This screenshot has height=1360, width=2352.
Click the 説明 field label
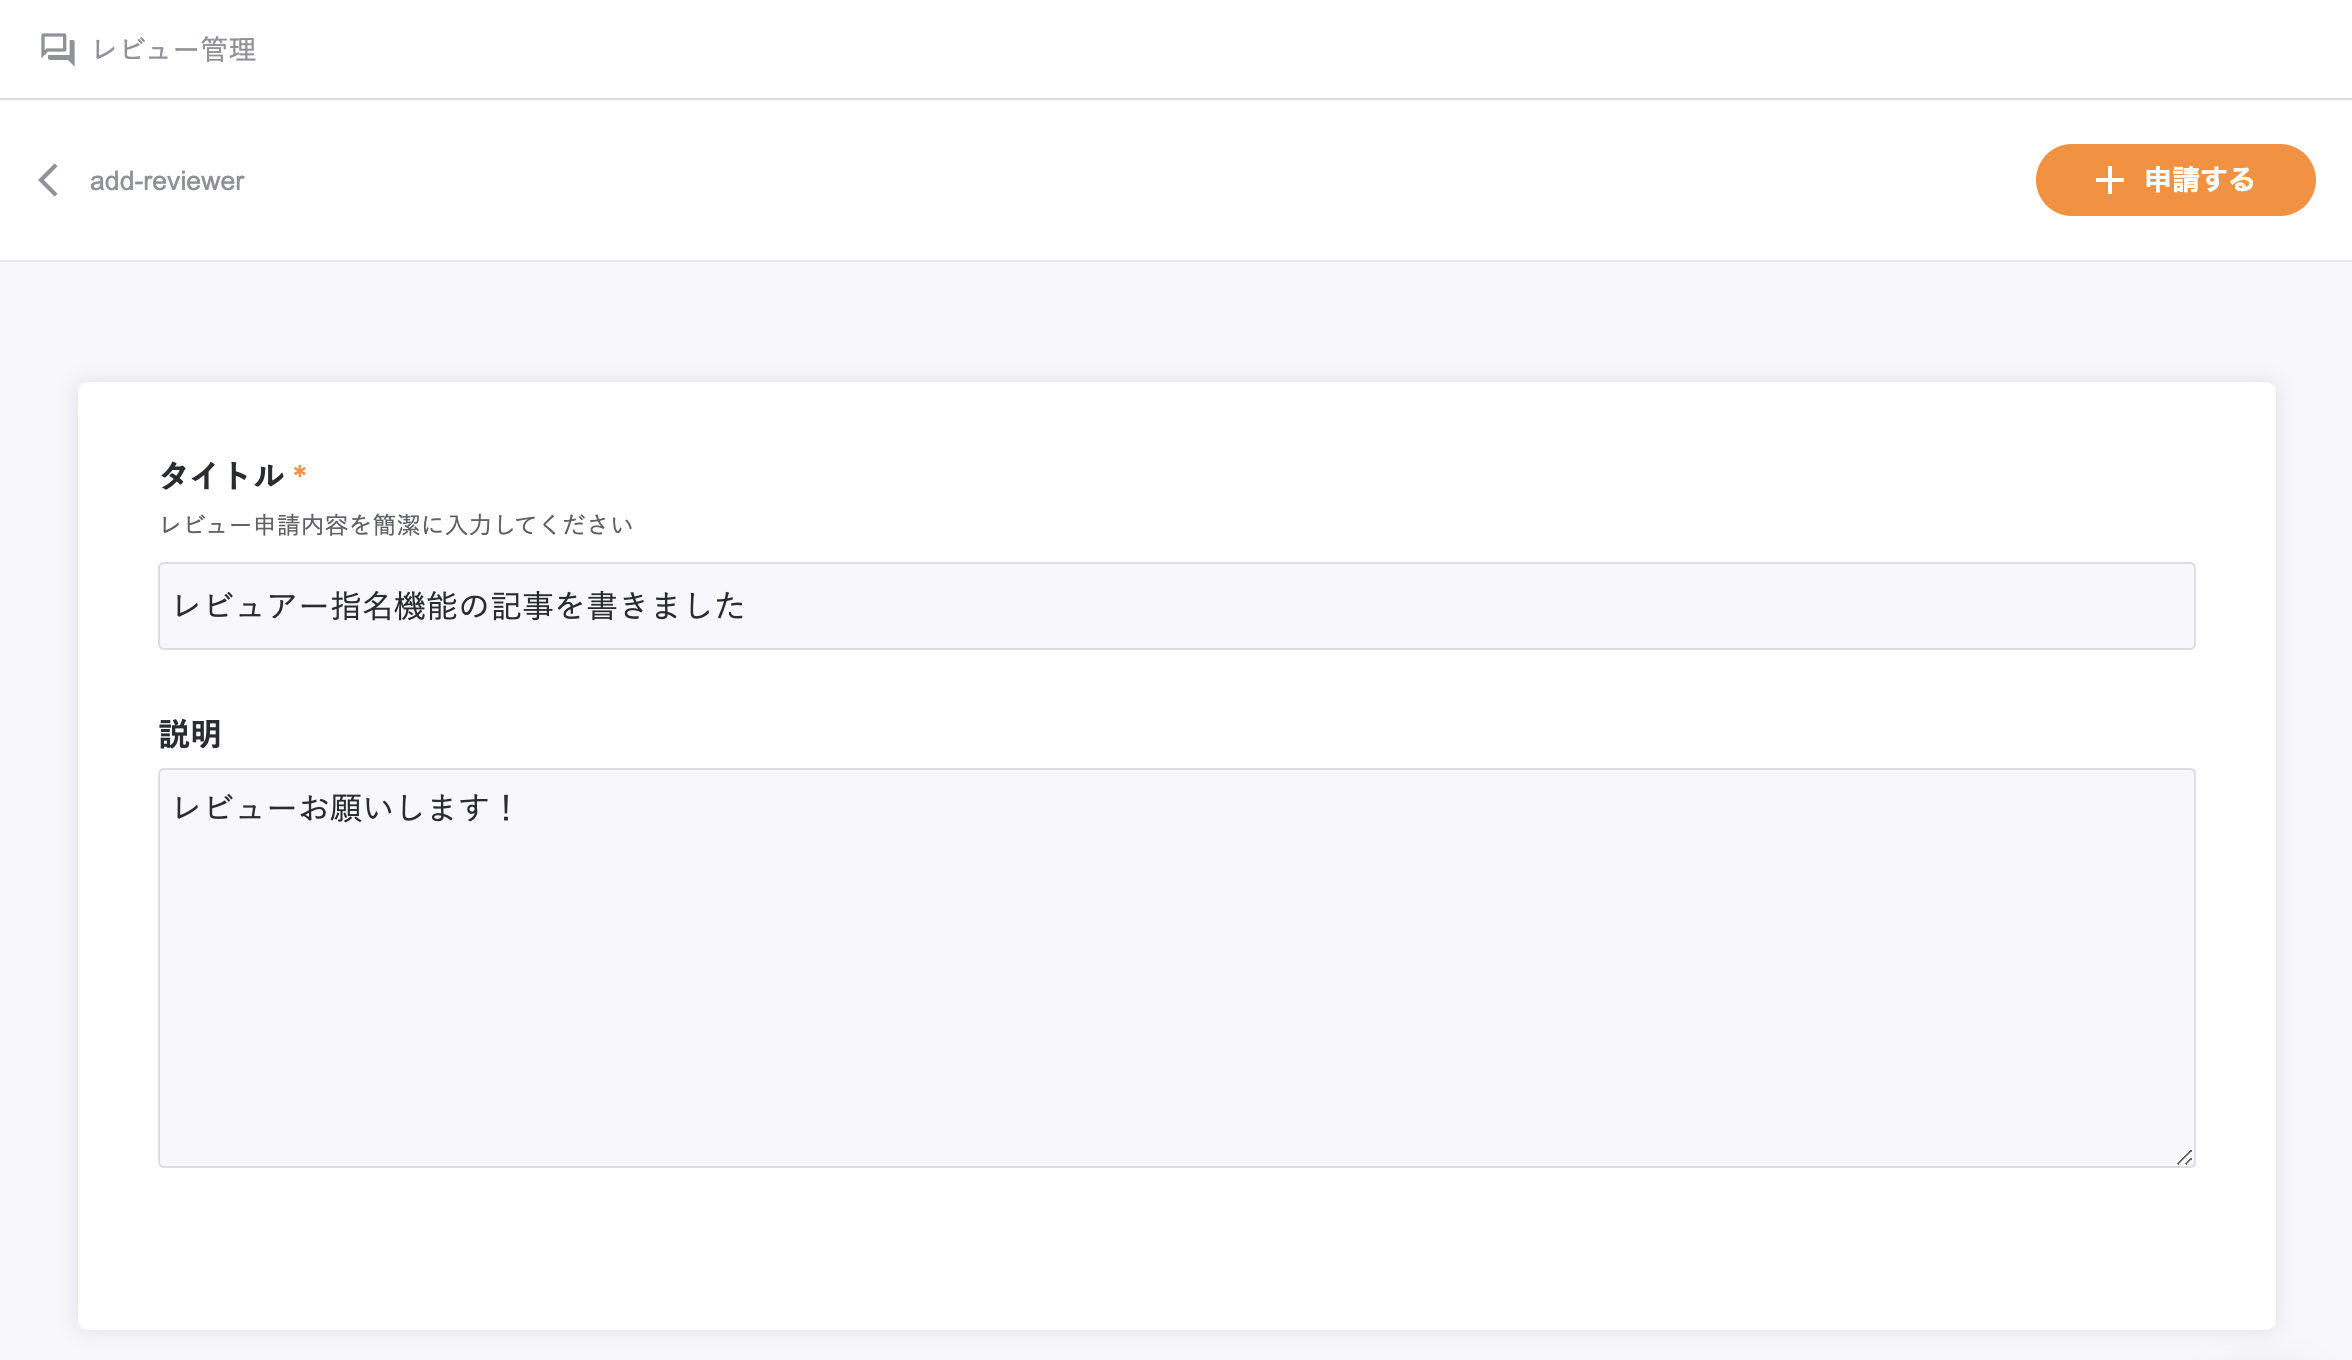190,734
